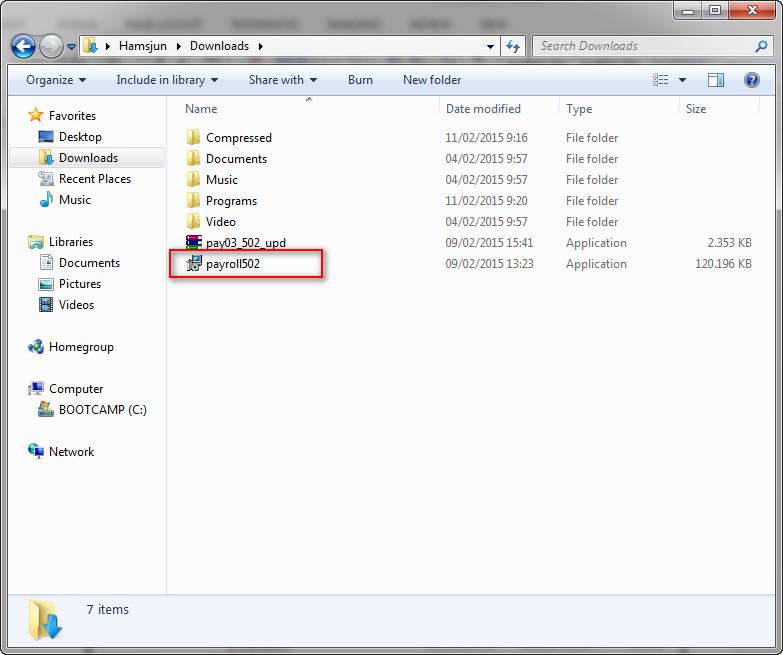Click the Refresh button beside address bar
The image size is (783, 655).
(514, 46)
